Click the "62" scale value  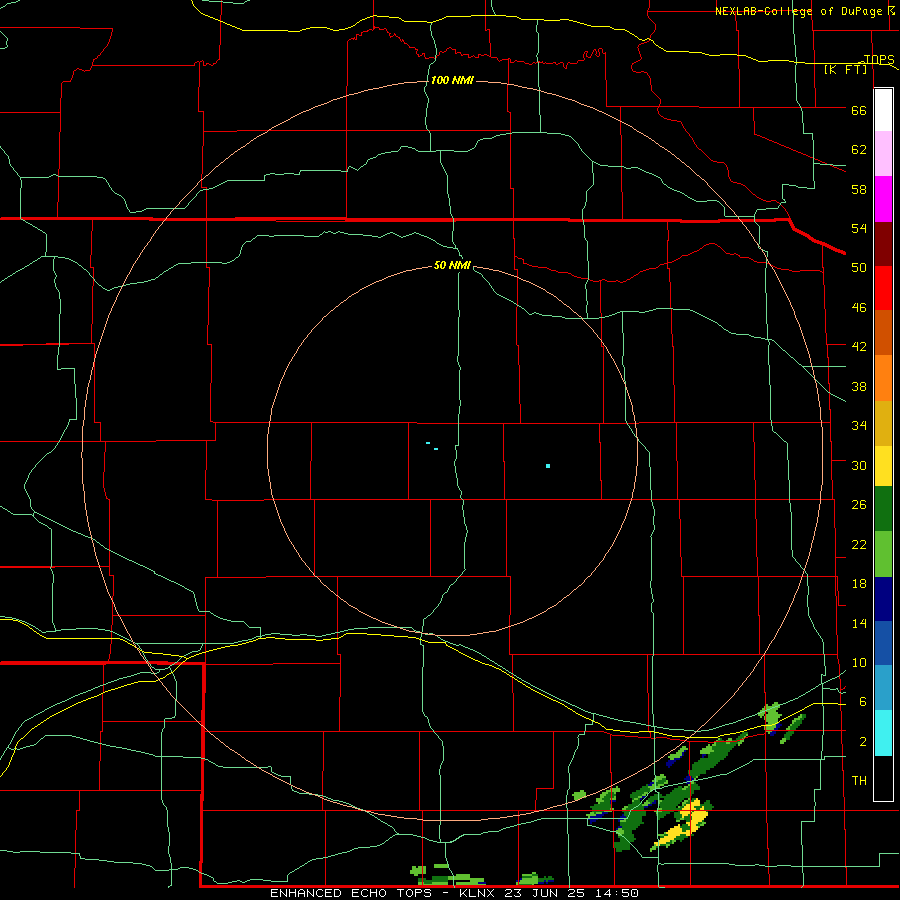pos(859,150)
